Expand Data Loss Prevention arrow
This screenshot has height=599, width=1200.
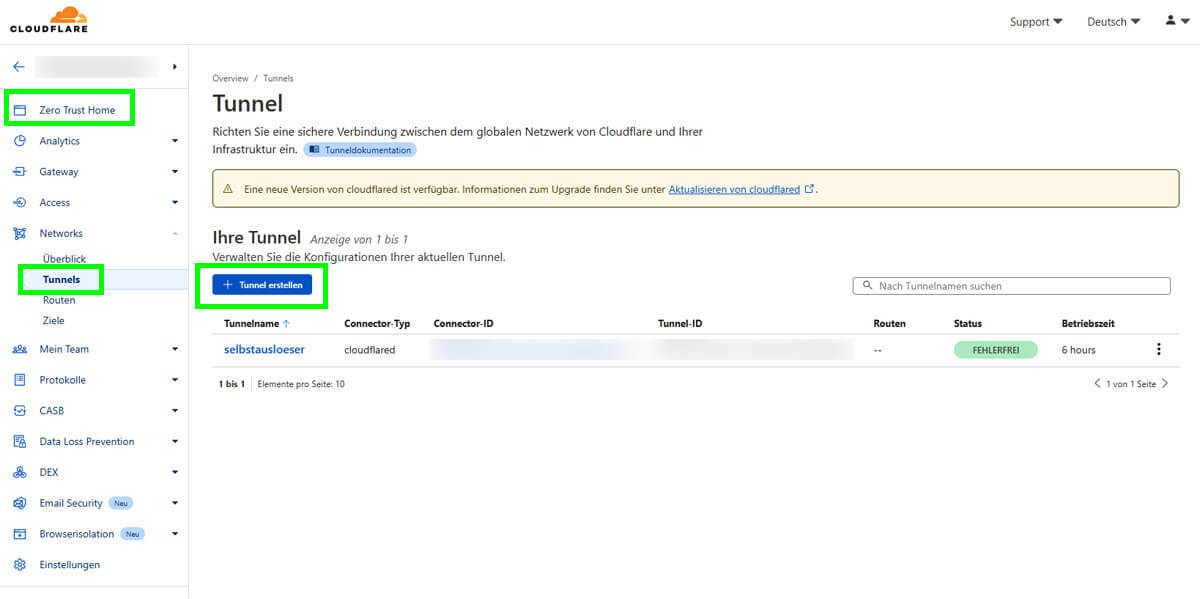click(175, 442)
